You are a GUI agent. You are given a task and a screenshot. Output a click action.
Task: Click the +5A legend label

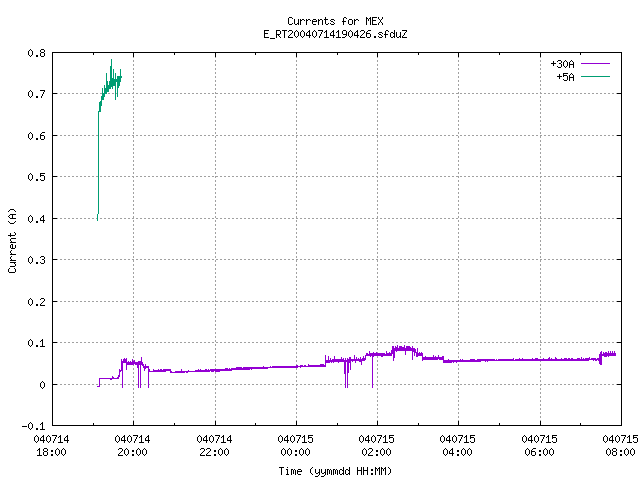[x=565, y=77]
